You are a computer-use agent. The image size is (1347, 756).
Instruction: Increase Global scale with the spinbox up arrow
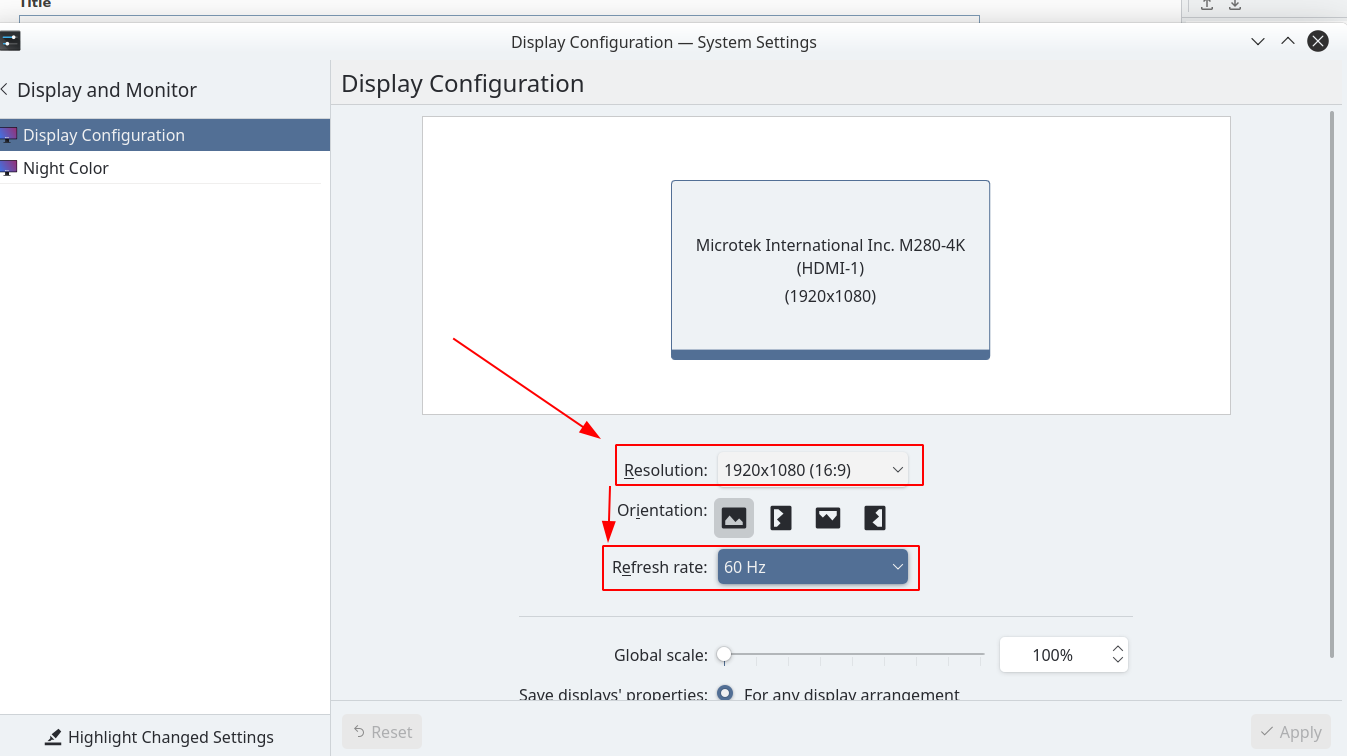[x=1118, y=649]
